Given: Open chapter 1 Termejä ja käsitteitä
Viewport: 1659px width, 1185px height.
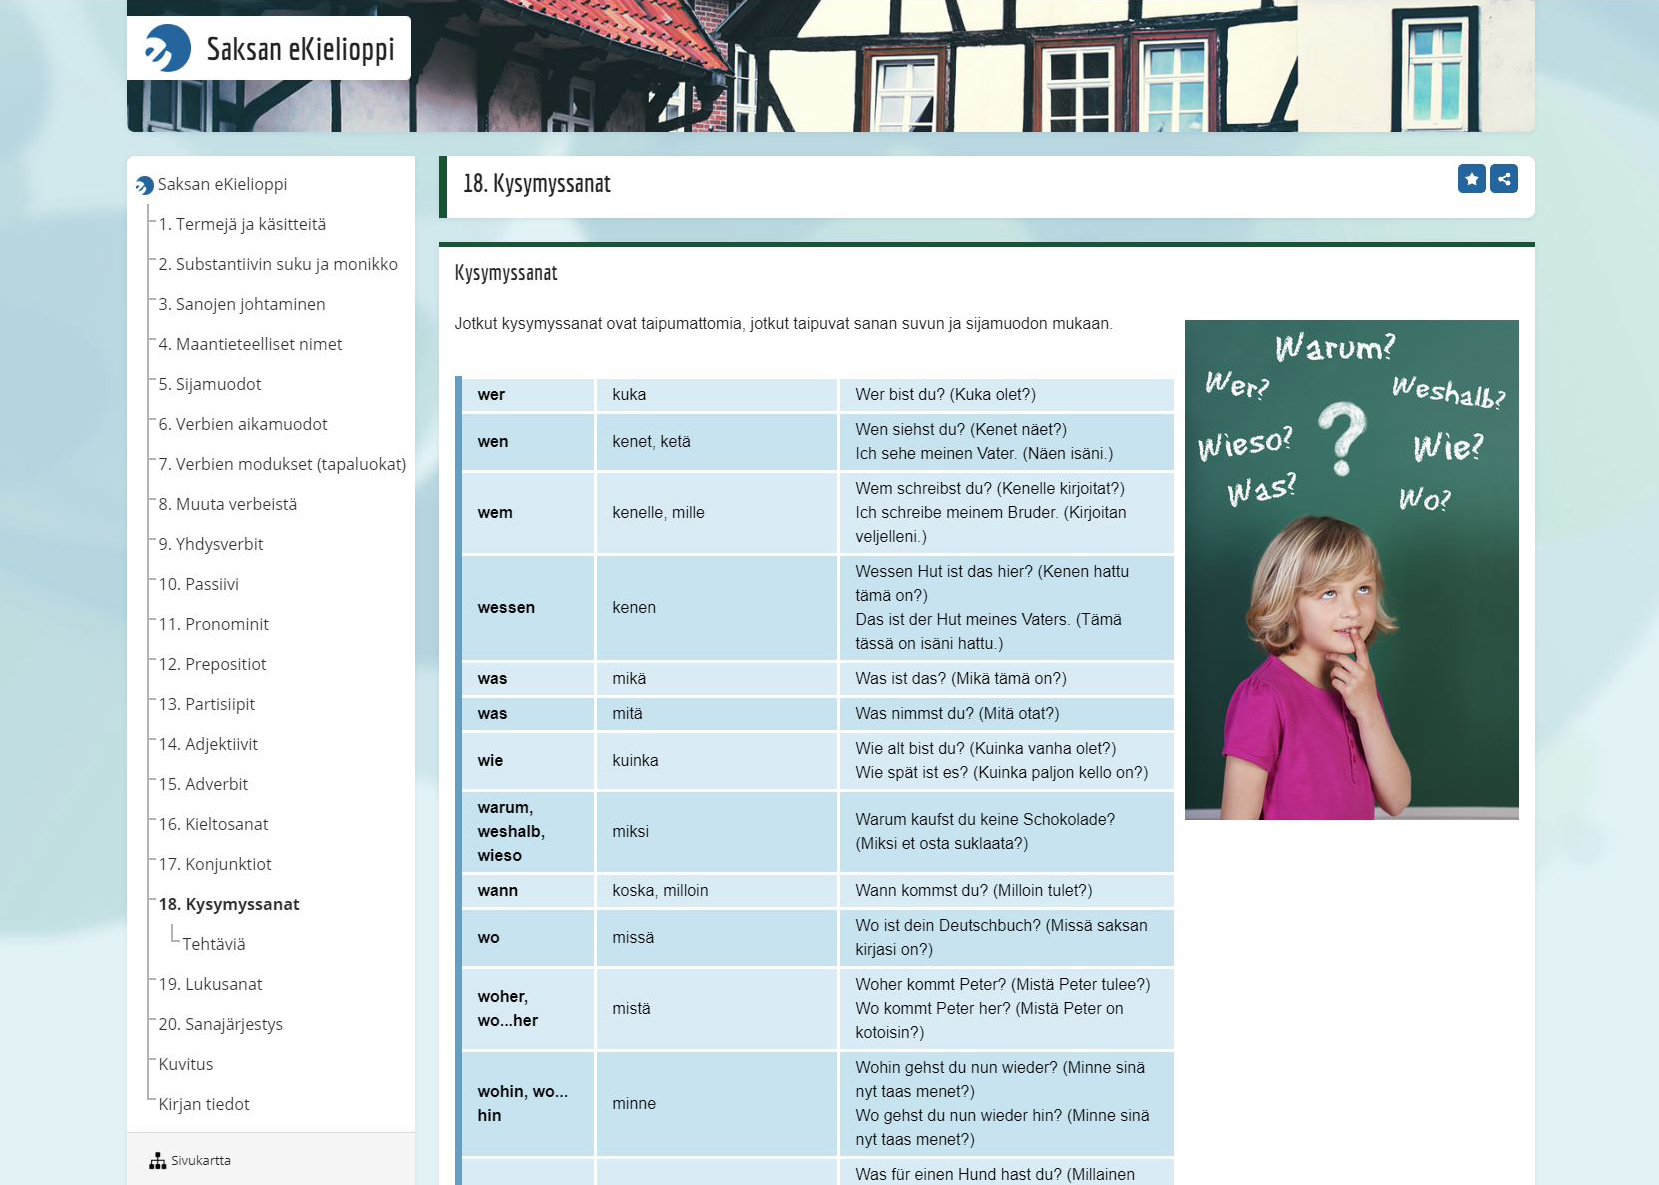Looking at the screenshot, I should [242, 224].
